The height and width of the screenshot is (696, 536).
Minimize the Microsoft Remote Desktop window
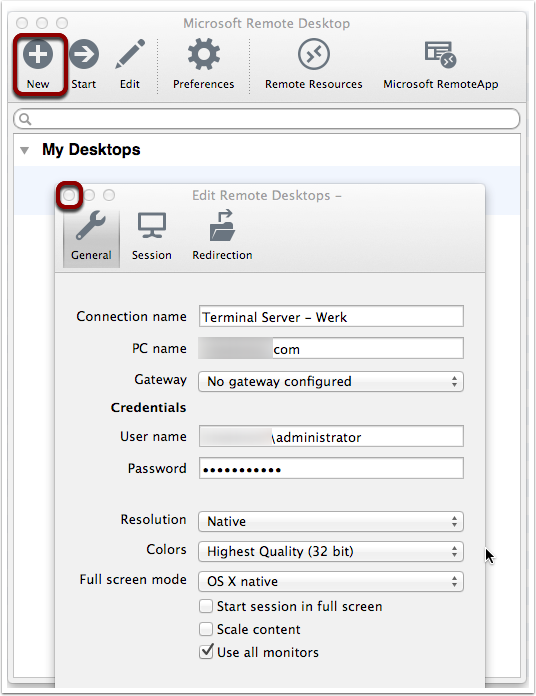tap(42, 23)
